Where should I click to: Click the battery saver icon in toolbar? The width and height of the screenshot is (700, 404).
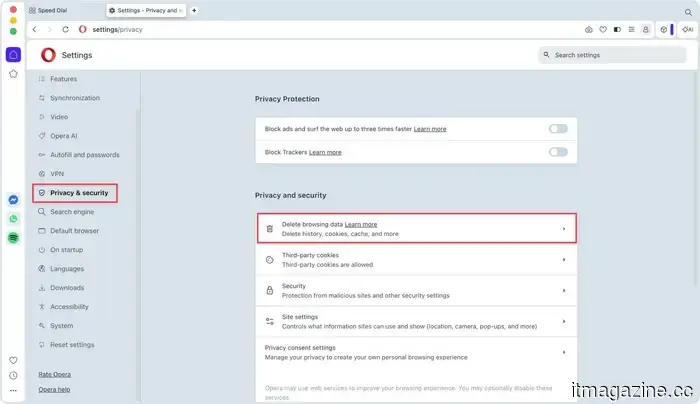[617, 29]
